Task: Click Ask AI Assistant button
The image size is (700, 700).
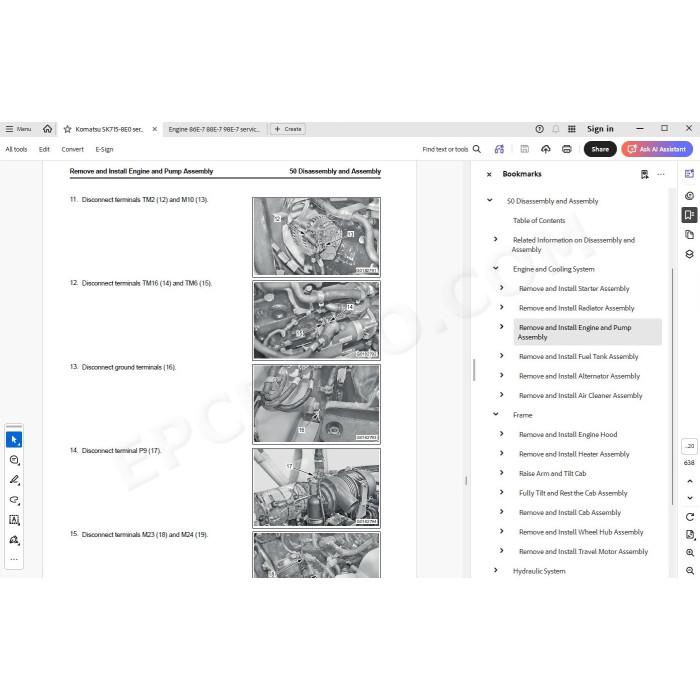Action: click(x=657, y=149)
